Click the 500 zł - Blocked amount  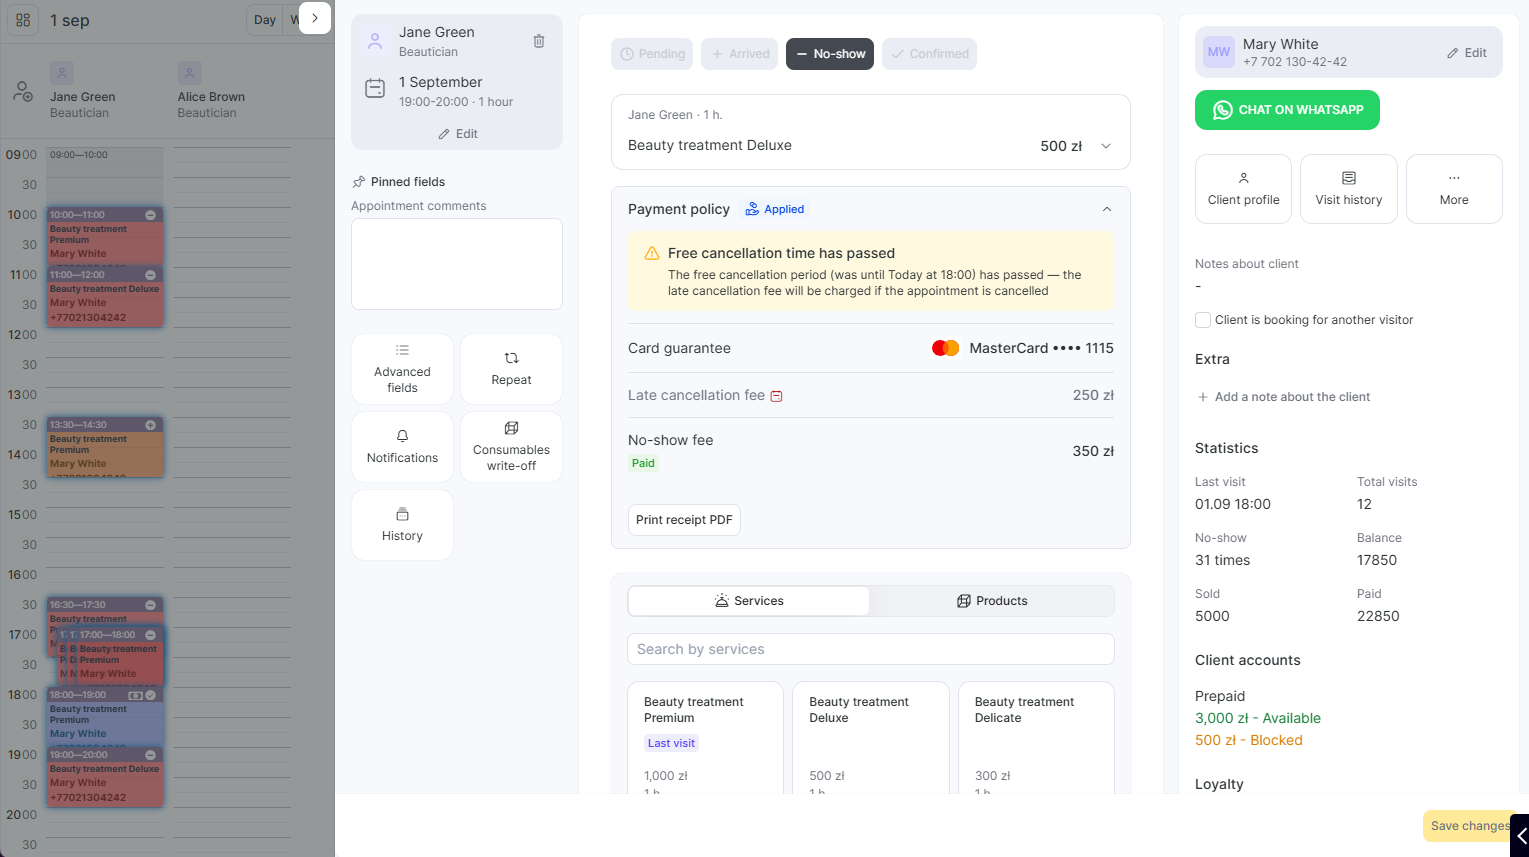(1248, 740)
